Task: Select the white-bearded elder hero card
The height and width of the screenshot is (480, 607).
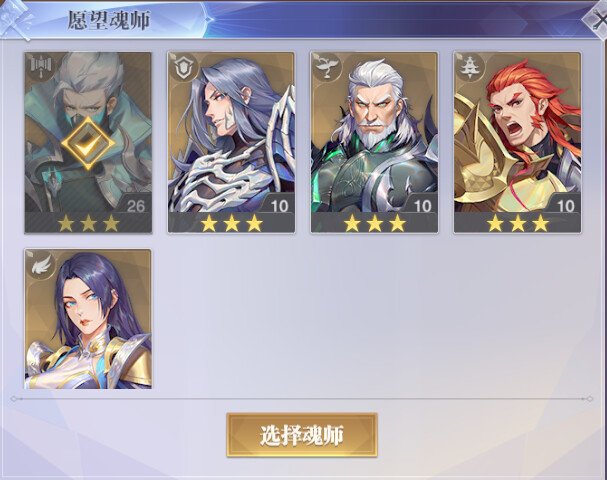Action: point(374,142)
